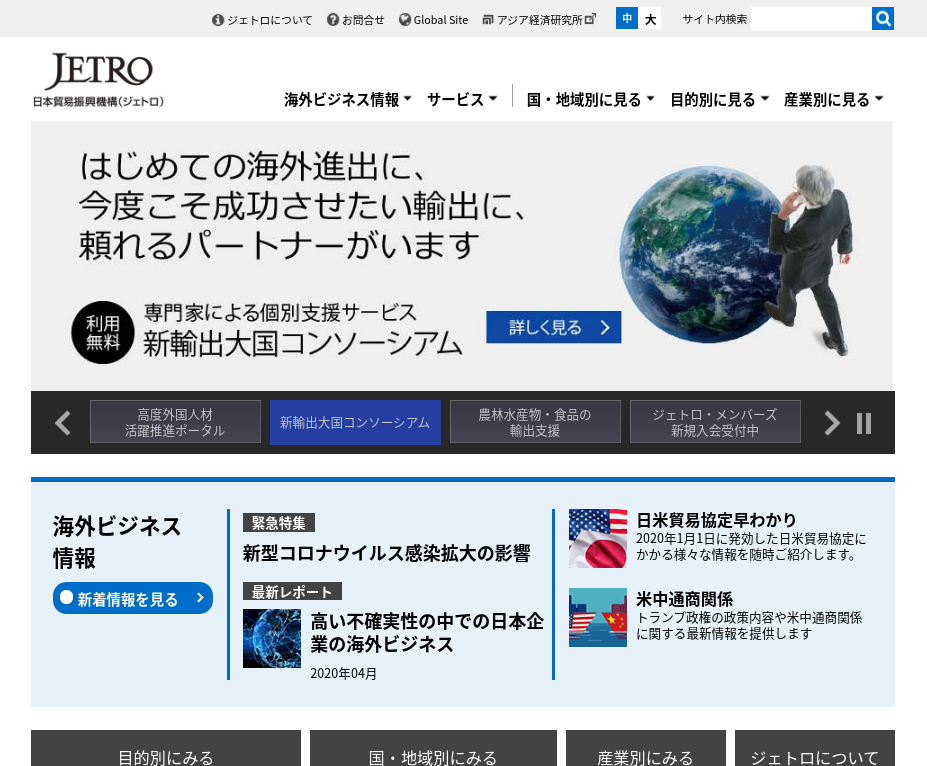
Task: Click ジェトロについて bottom tab
Action: click(x=815, y=748)
